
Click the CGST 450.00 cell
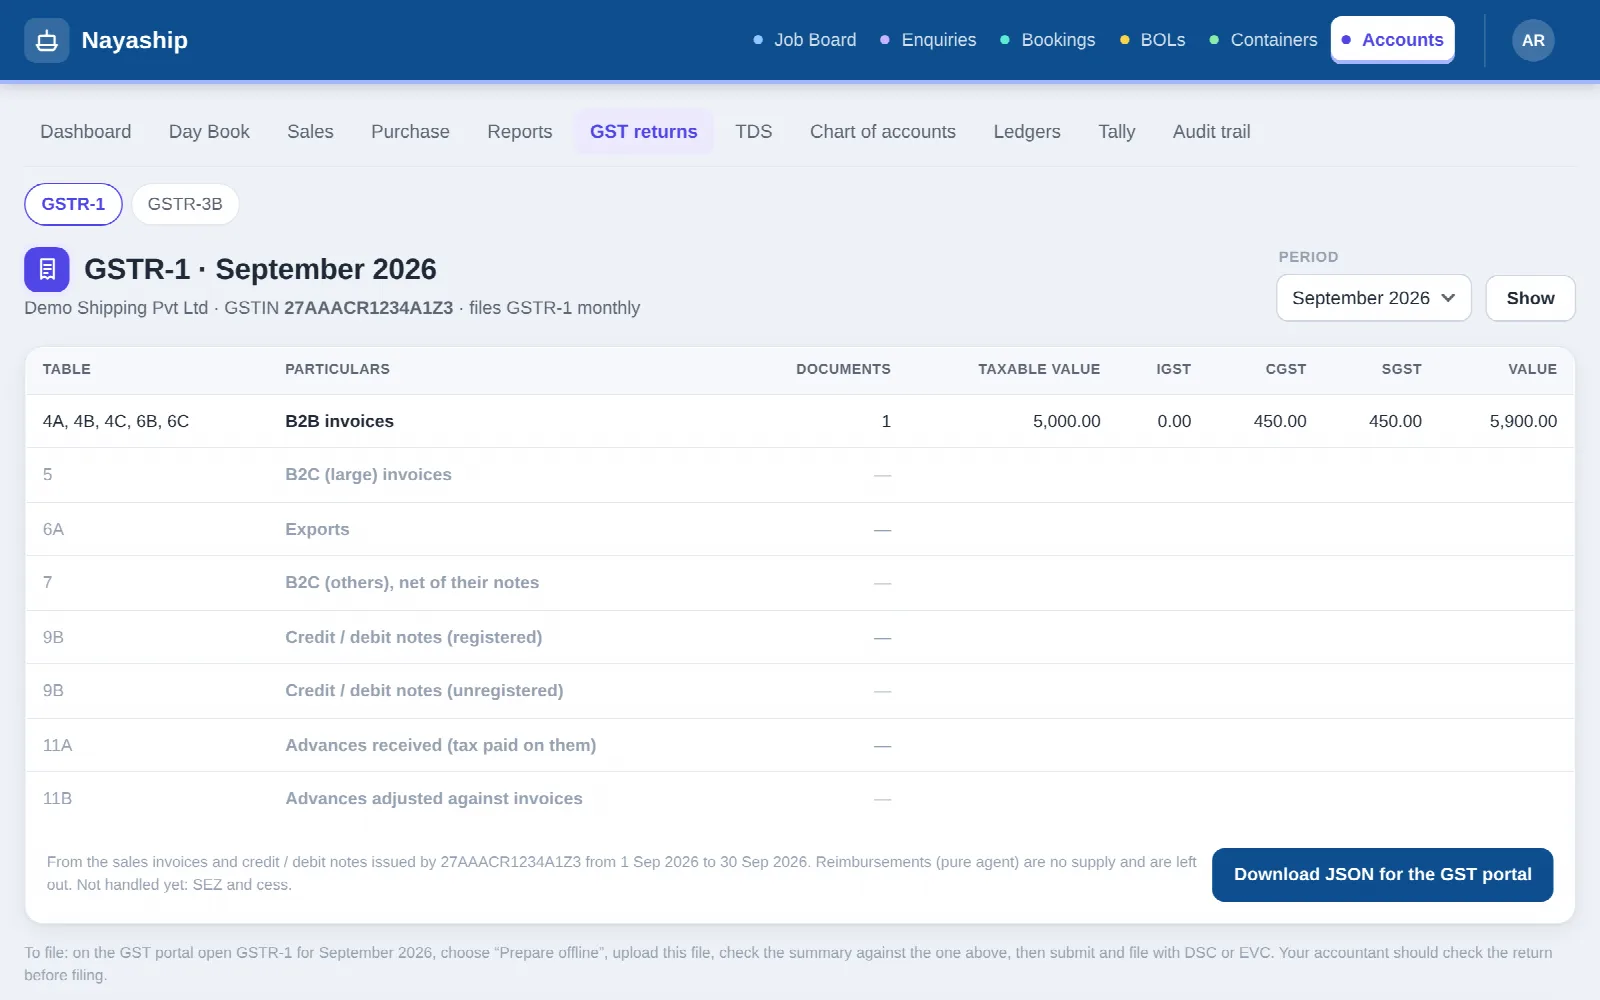pyautogui.click(x=1280, y=421)
